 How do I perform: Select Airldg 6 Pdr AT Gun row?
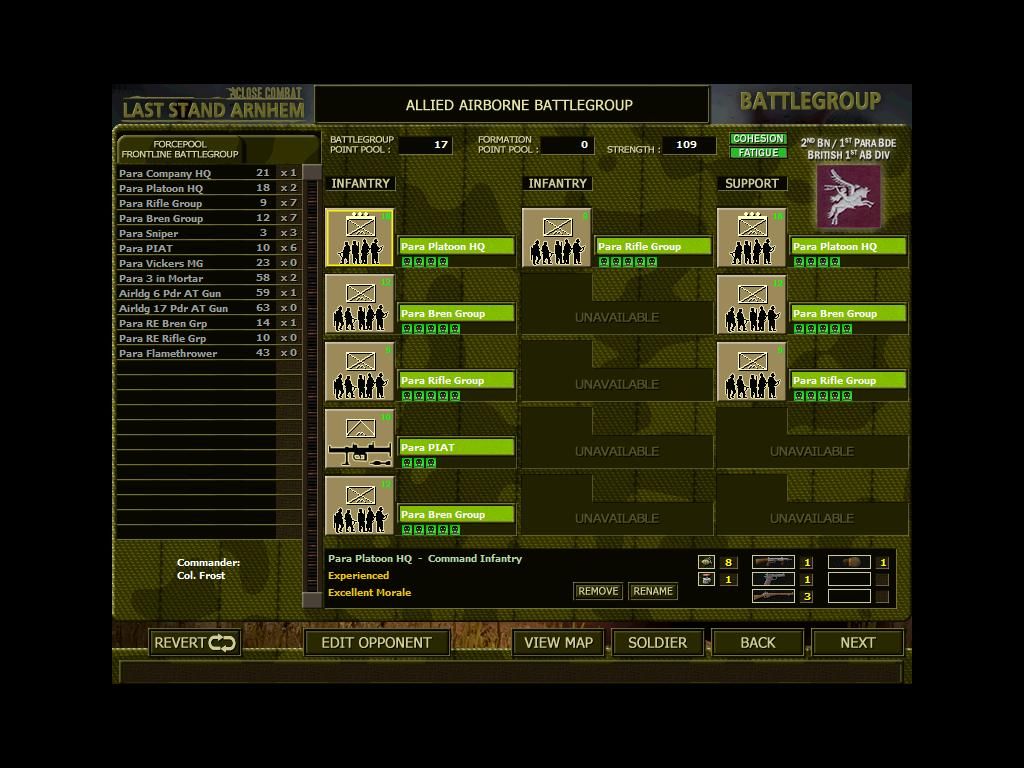click(x=209, y=293)
